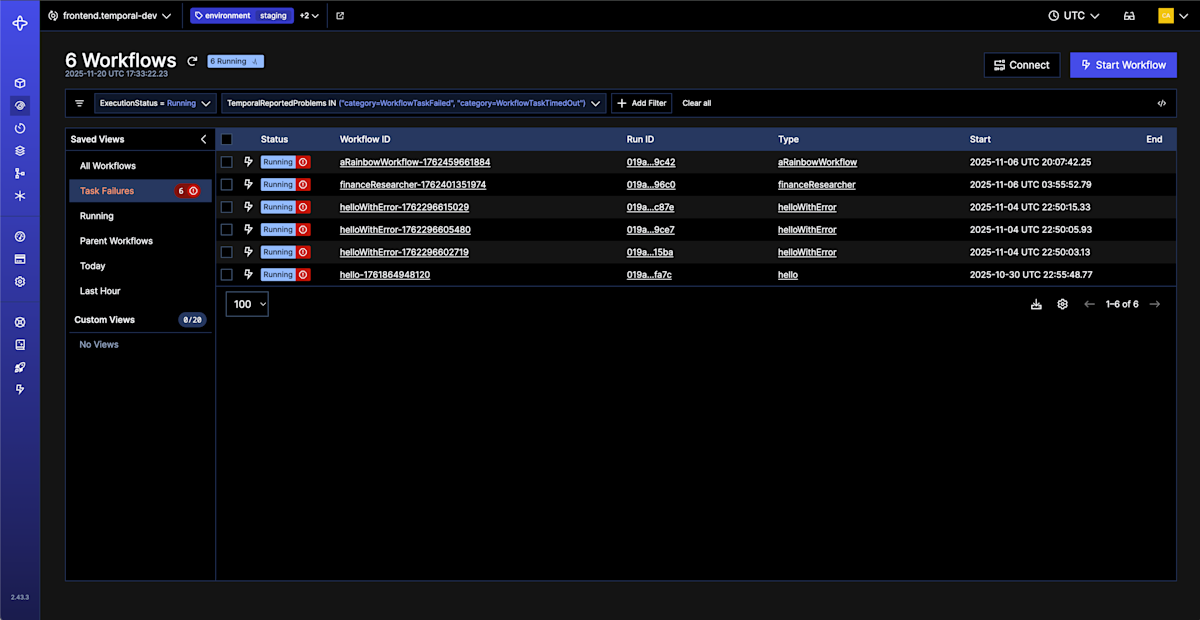Screen dimensions: 1200x620
Task: Open the stacked-layers Batch sidebar icon
Action: (x=20, y=151)
